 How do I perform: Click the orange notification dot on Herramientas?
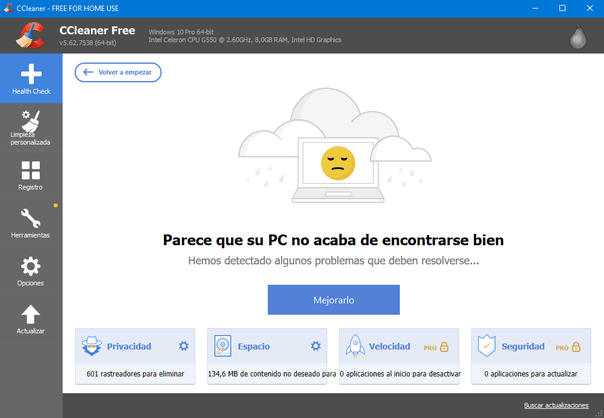(x=56, y=206)
